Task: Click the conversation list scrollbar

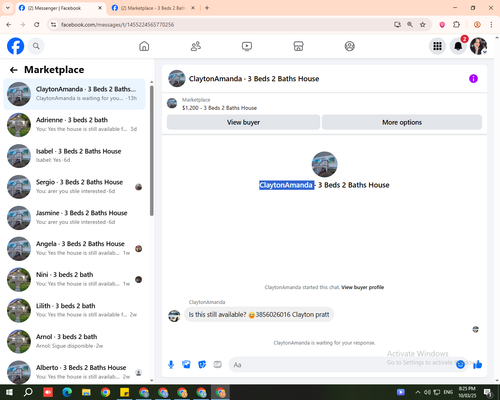Action: pos(152,151)
